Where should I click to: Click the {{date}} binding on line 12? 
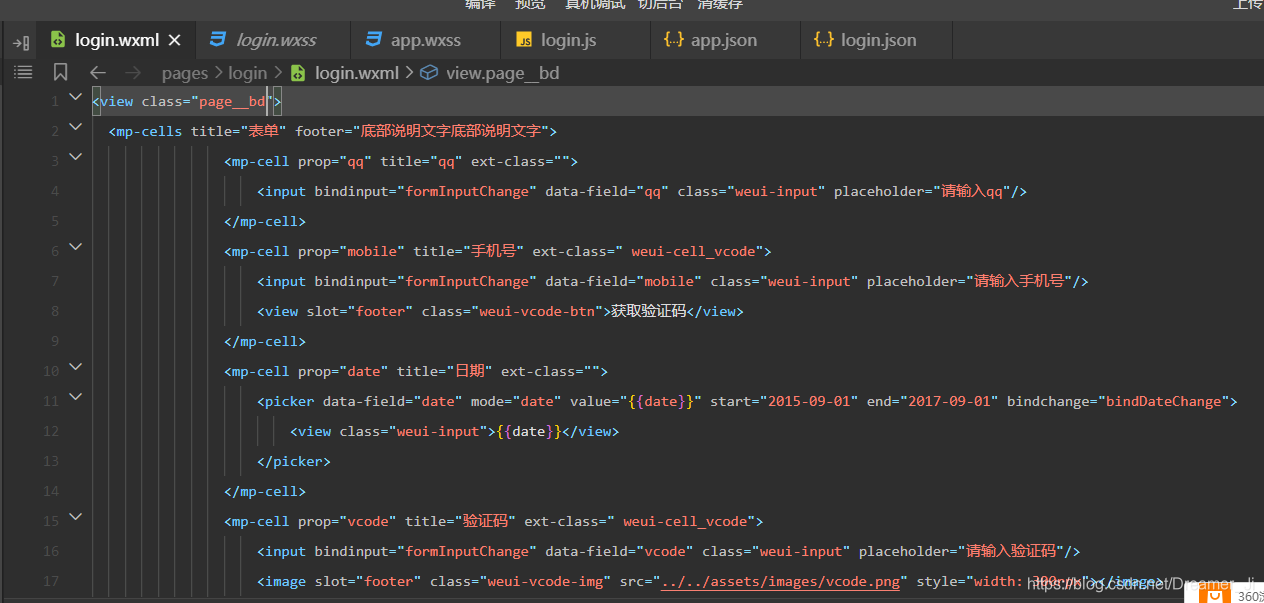[529, 431]
